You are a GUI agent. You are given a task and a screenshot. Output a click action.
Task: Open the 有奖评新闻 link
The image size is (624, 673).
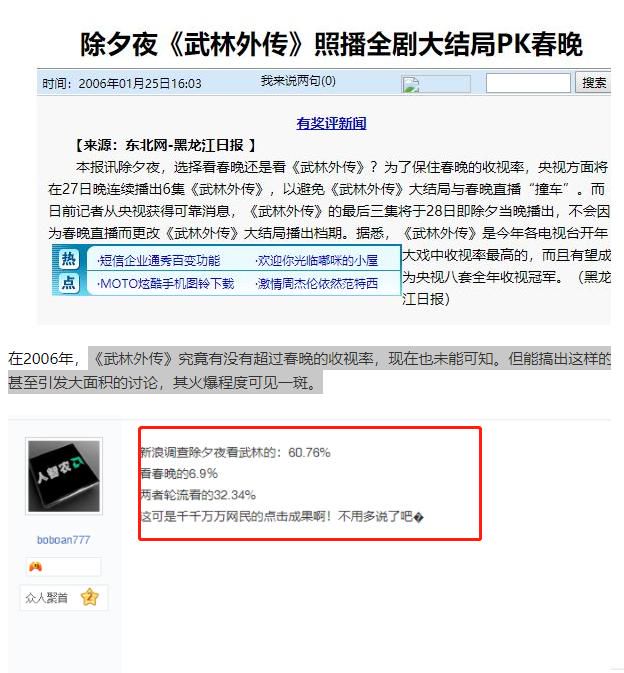click(331, 124)
